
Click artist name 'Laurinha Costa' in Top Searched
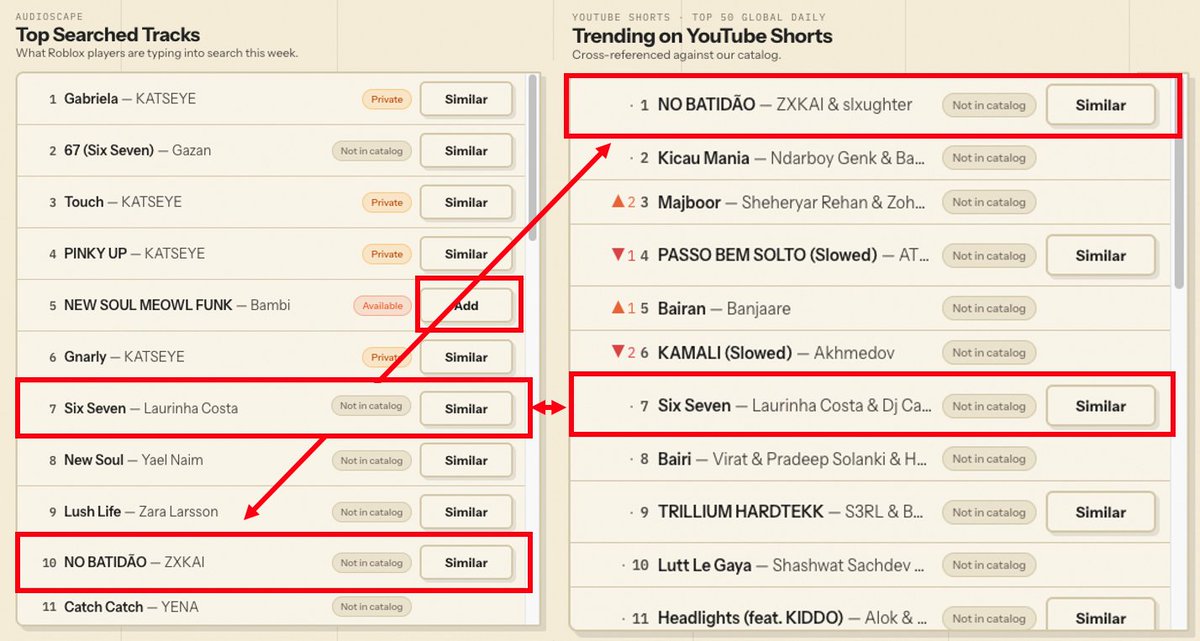point(191,408)
